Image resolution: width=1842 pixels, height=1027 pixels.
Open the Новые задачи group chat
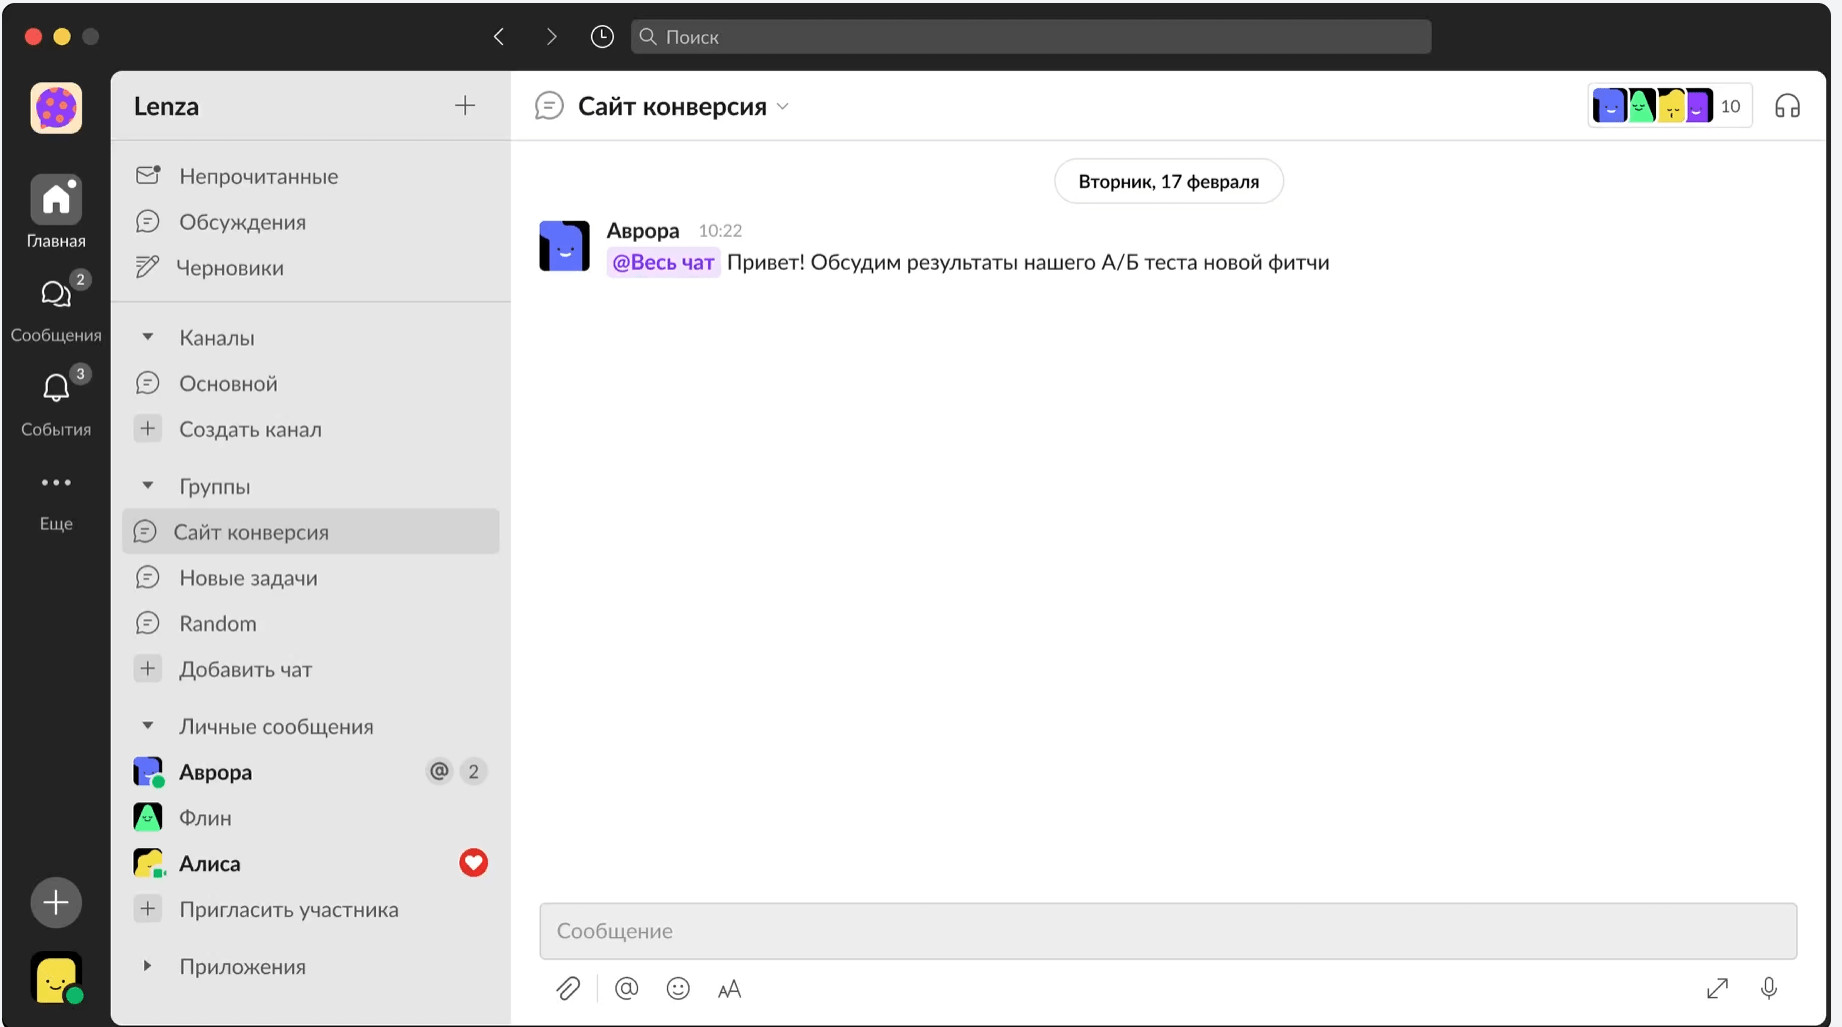pos(248,577)
